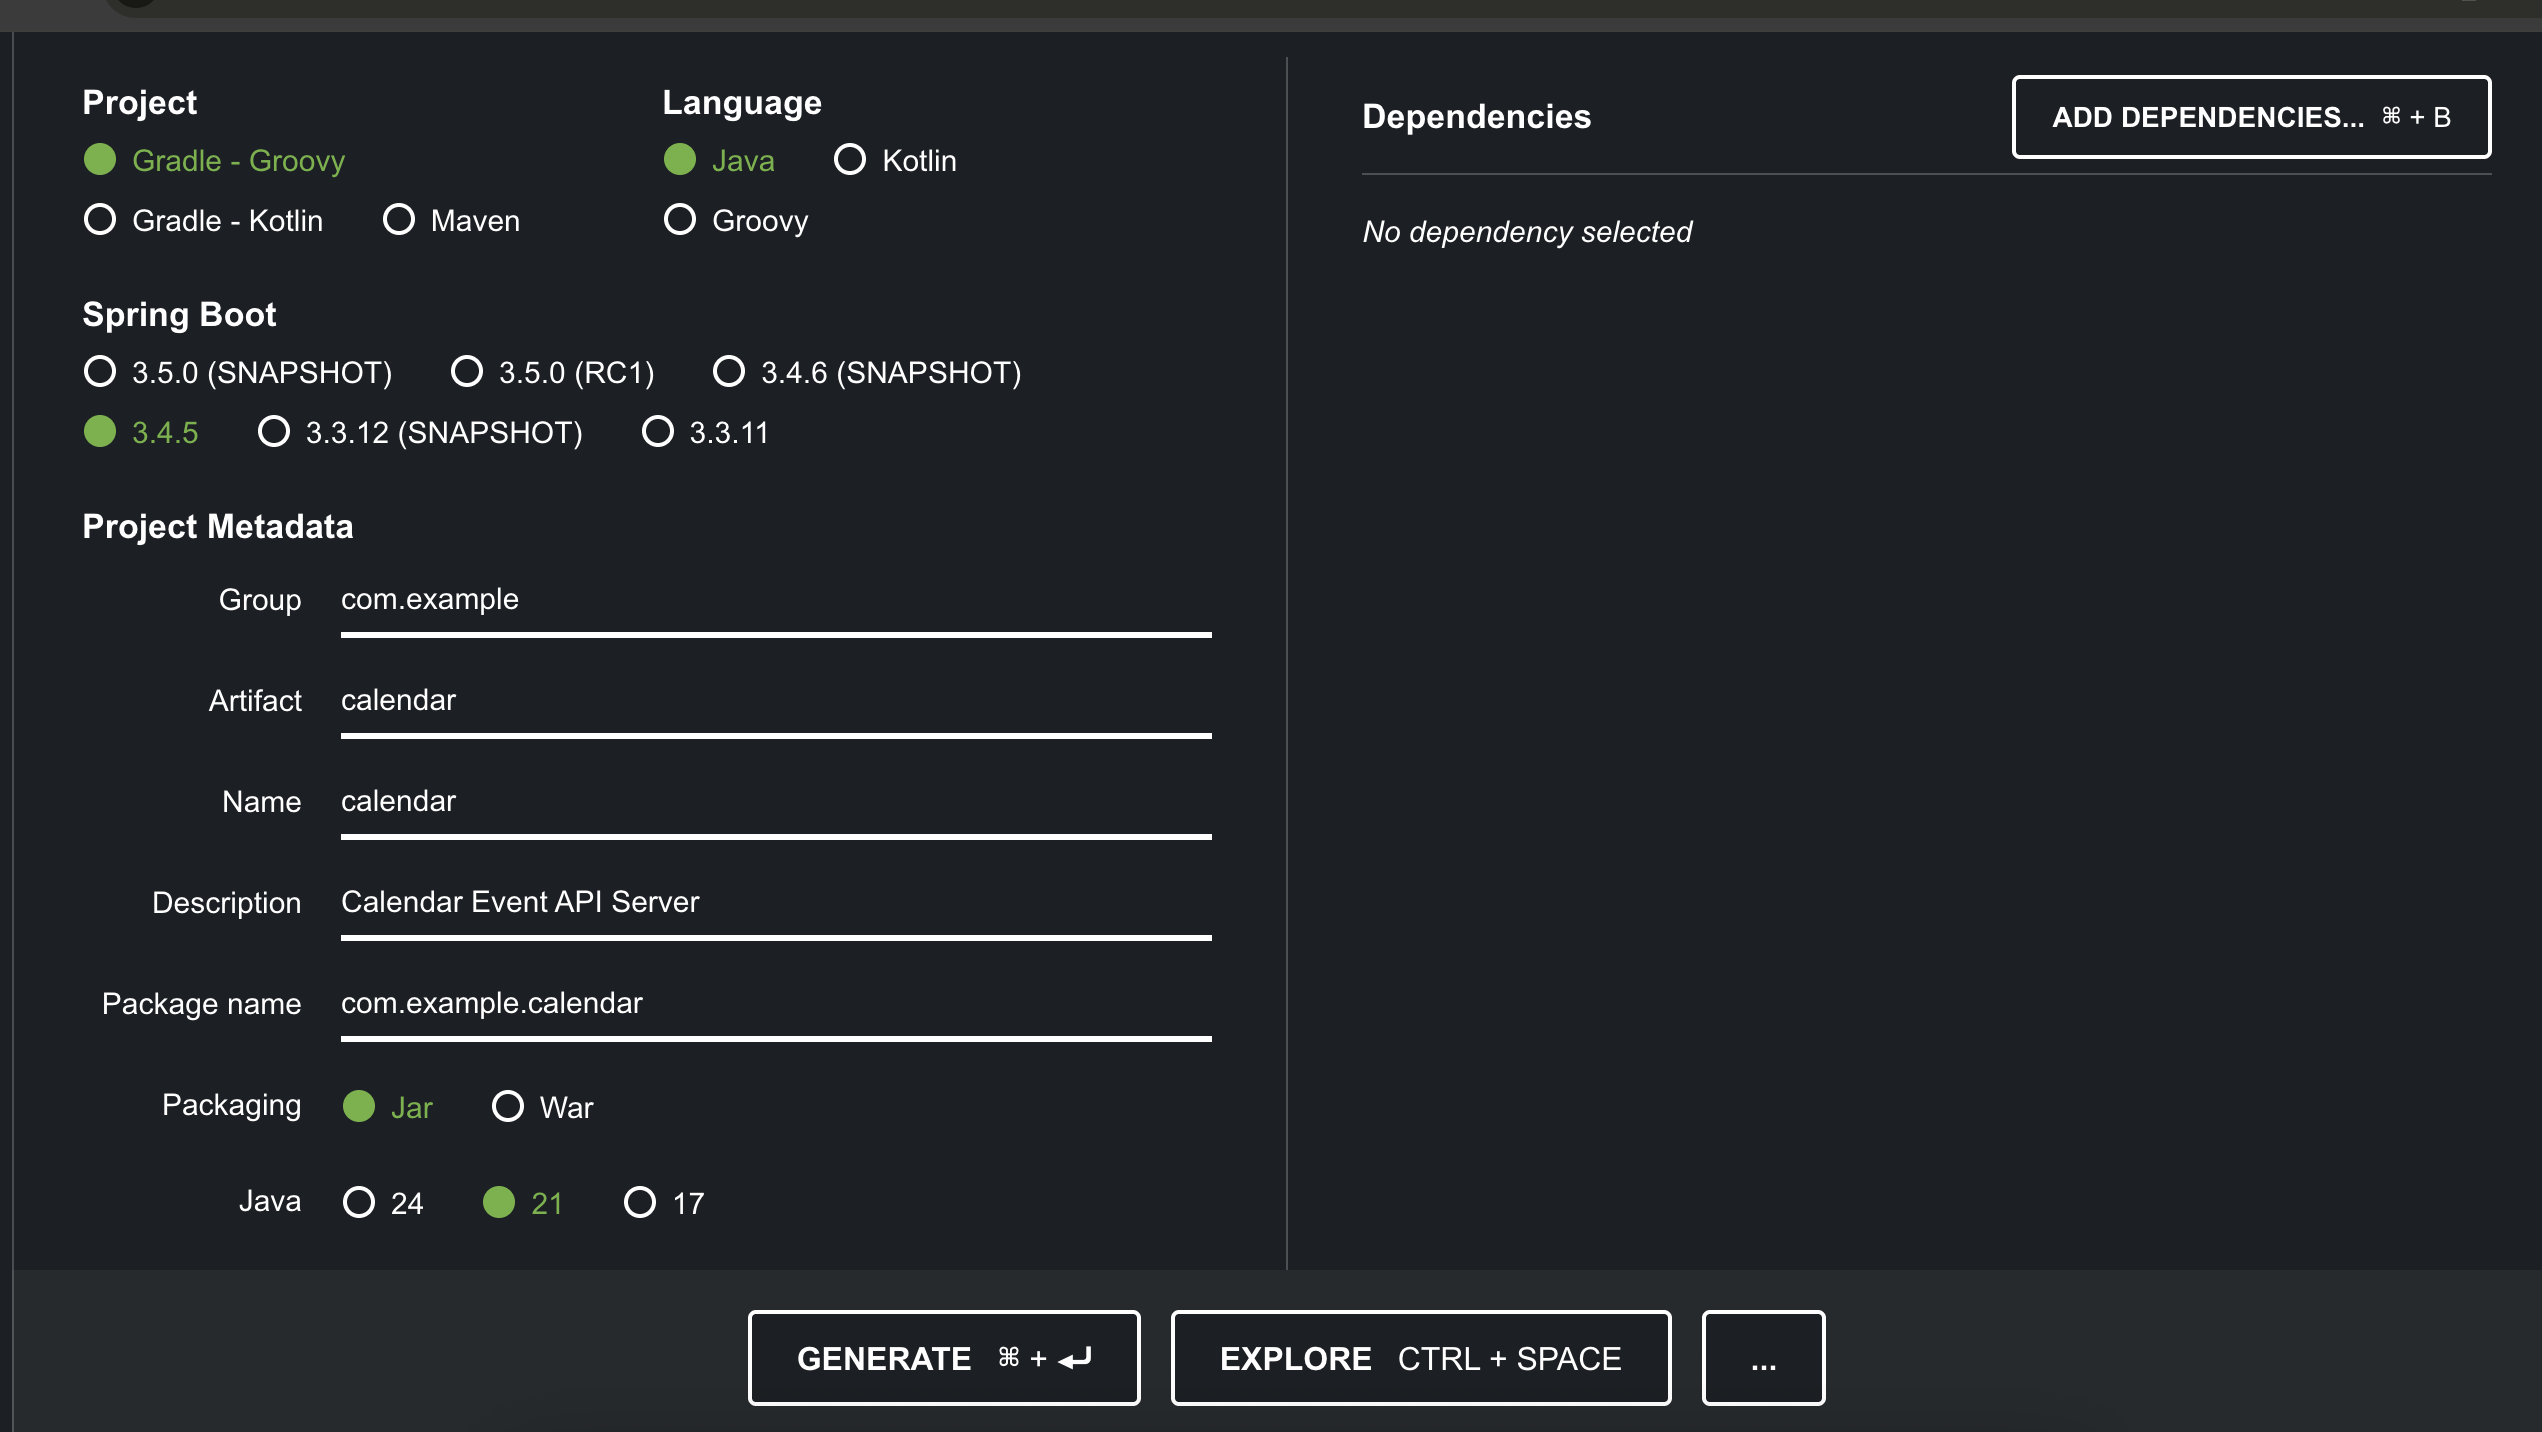2542x1432 pixels.
Task: Select Kotlin language option
Action: click(850, 159)
